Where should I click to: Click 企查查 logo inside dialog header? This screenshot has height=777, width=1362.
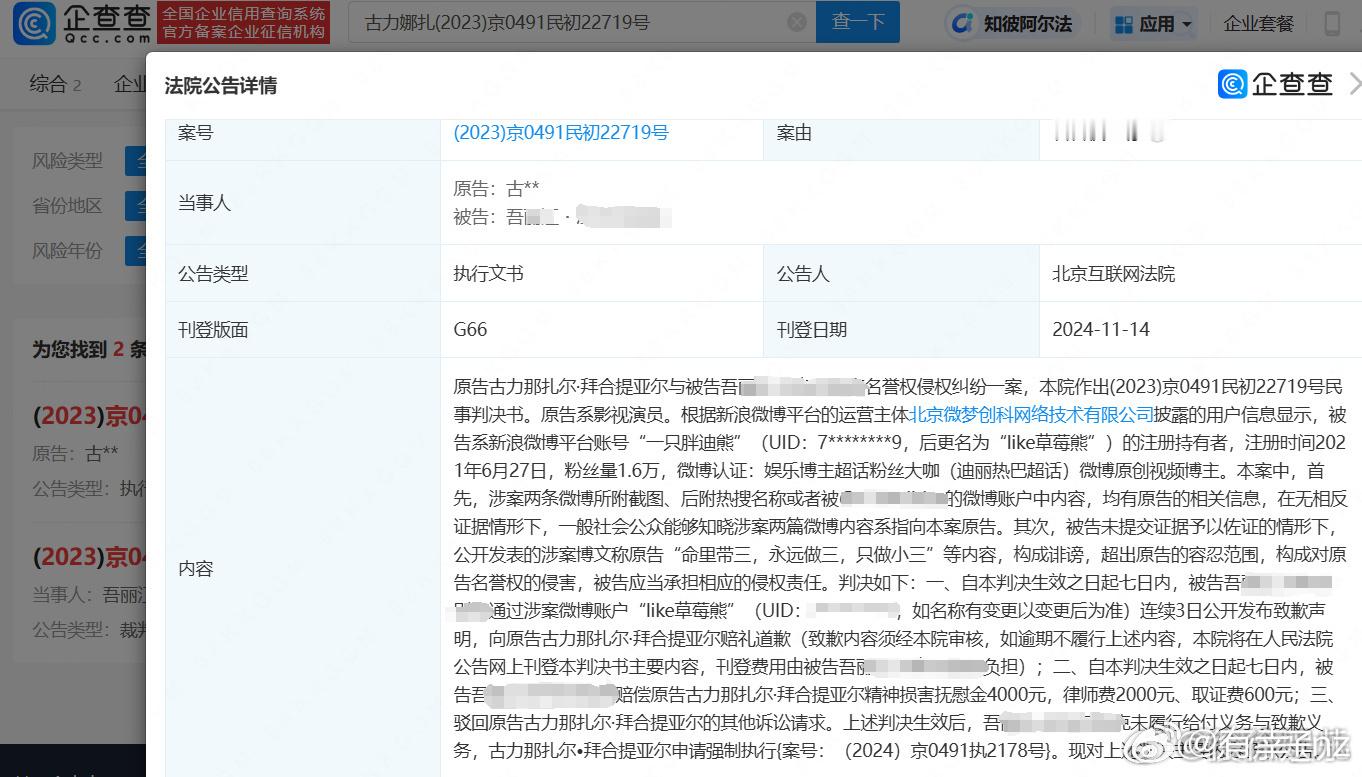(1275, 85)
